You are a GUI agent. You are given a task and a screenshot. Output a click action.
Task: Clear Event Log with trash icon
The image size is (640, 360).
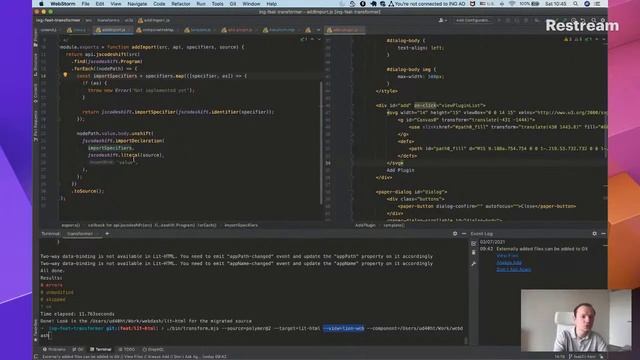tap(473, 253)
